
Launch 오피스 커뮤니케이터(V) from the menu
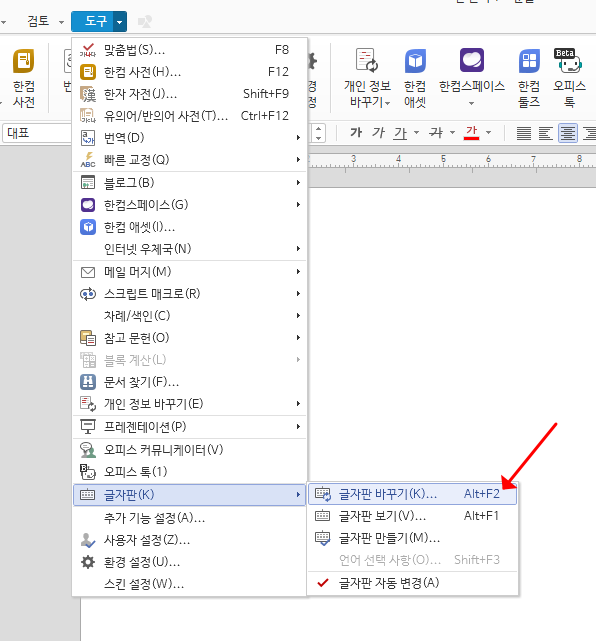(x=189, y=450)
